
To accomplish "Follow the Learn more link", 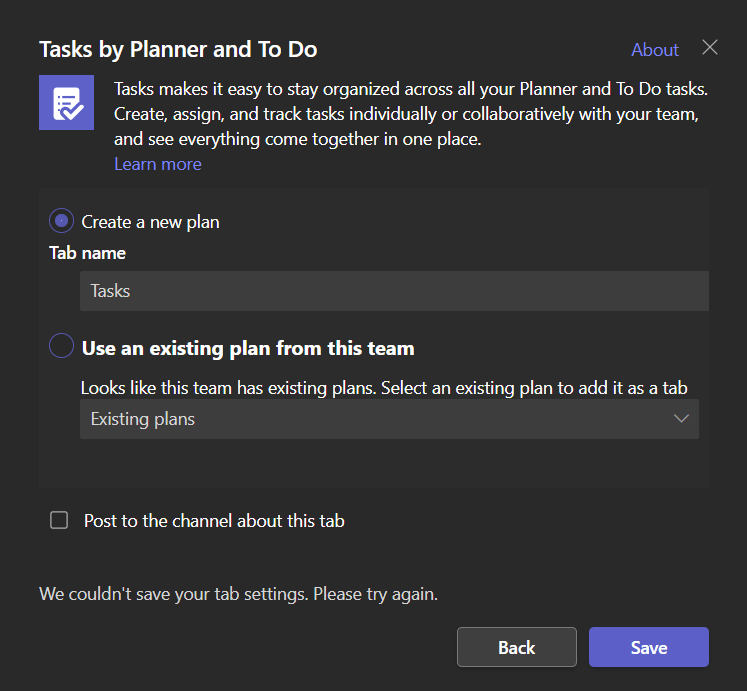I will (158, 164).
